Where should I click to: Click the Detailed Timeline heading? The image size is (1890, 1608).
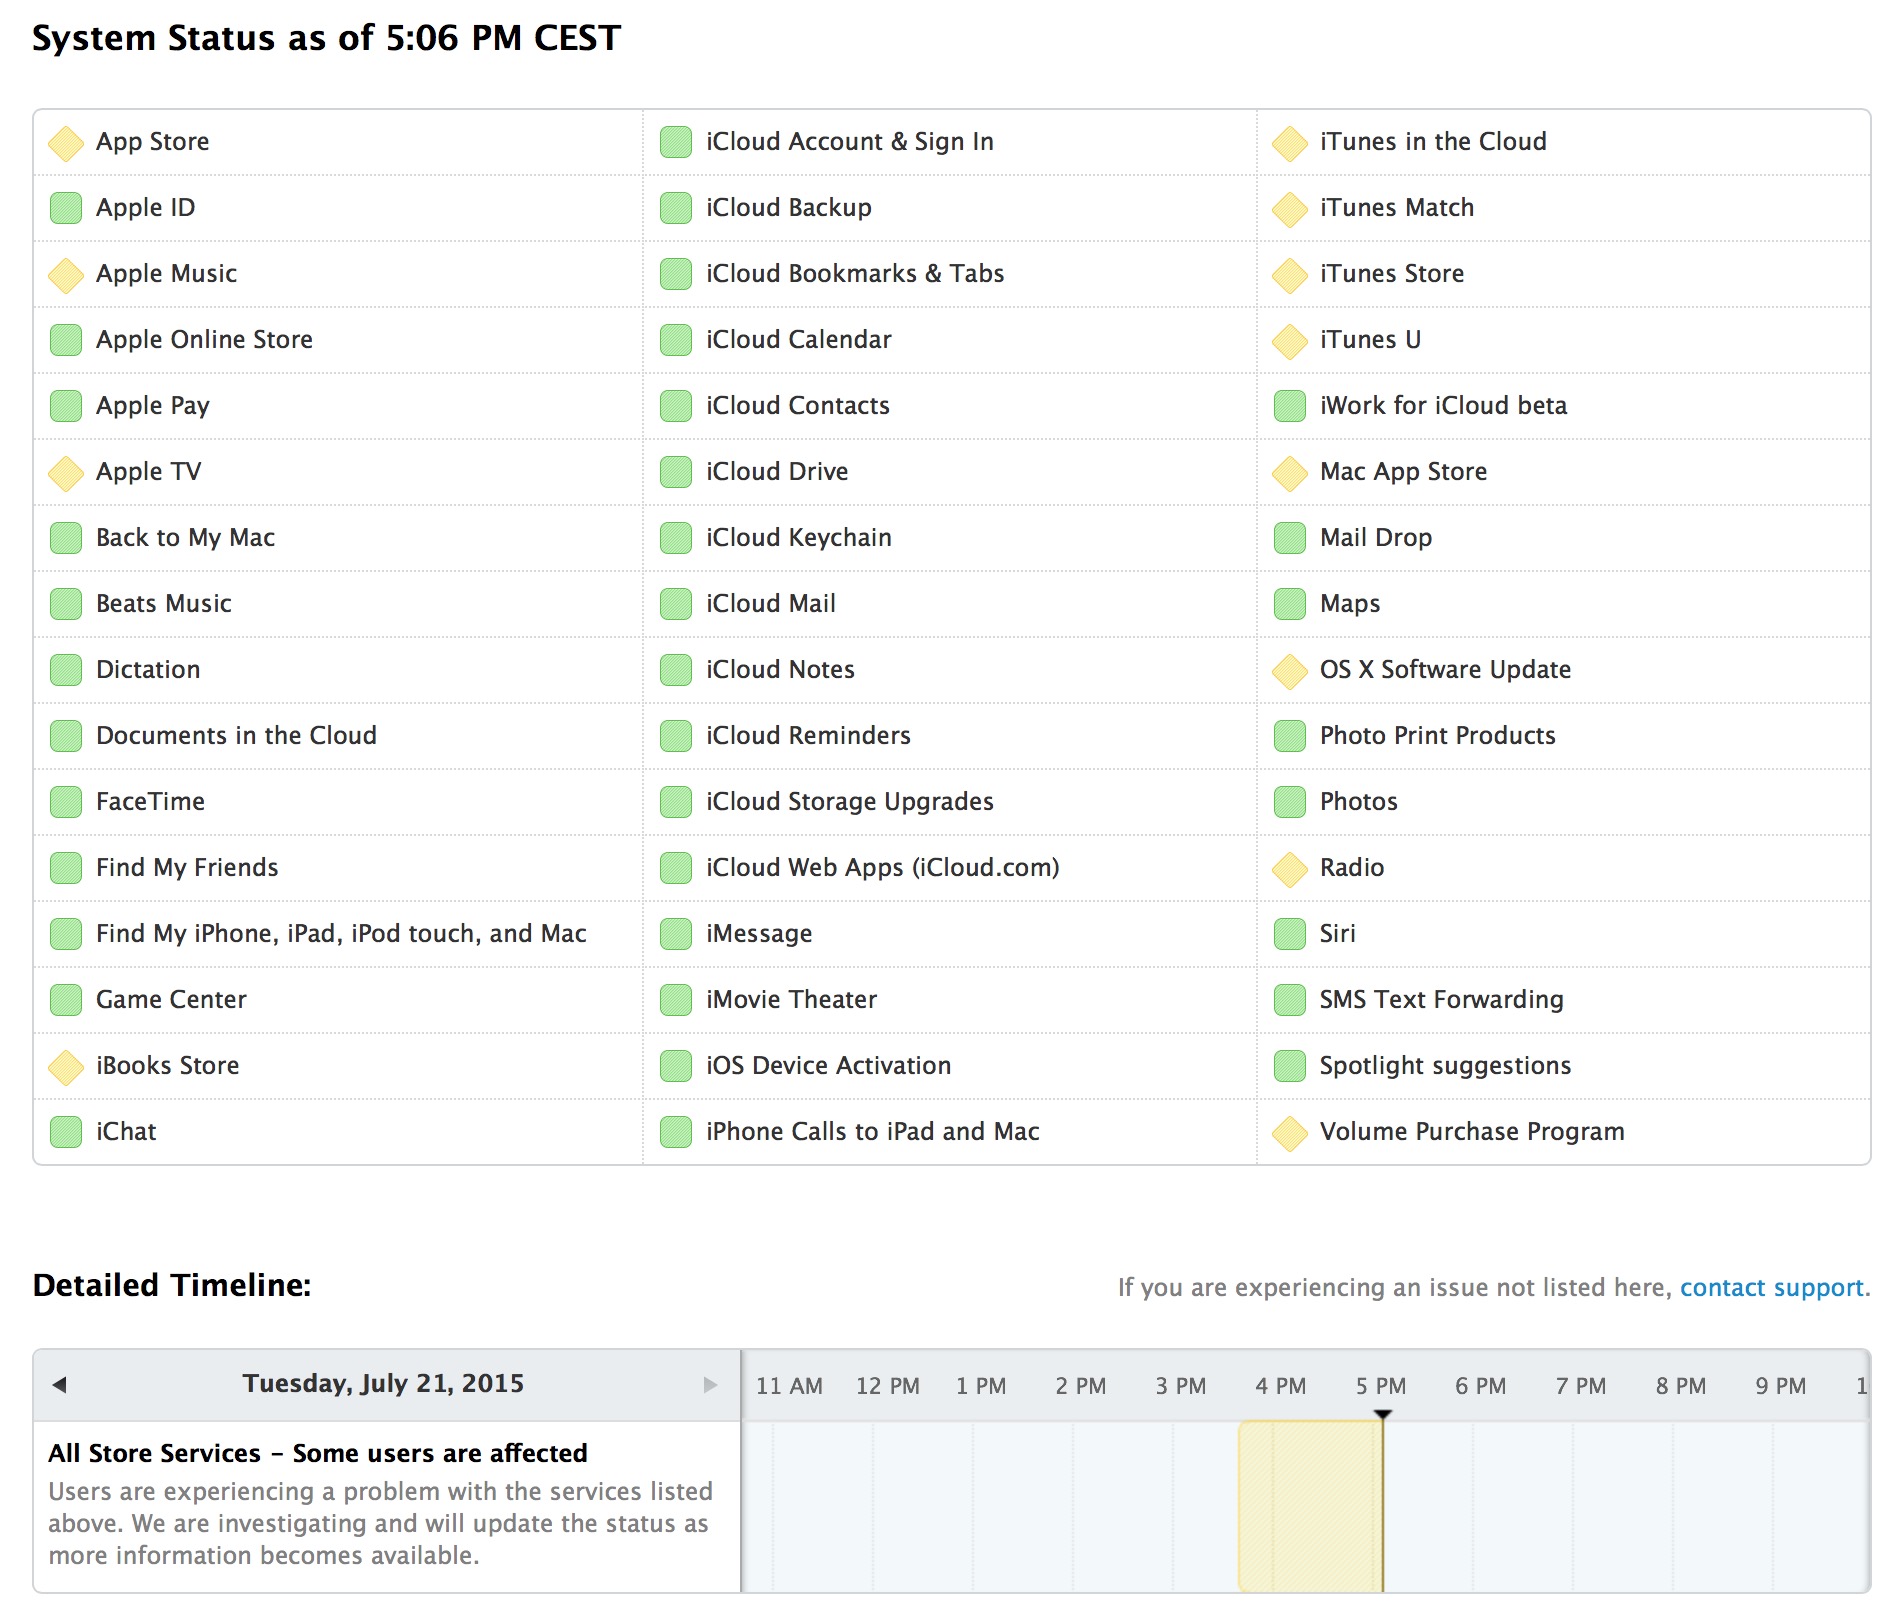(x=172, y=1285)
